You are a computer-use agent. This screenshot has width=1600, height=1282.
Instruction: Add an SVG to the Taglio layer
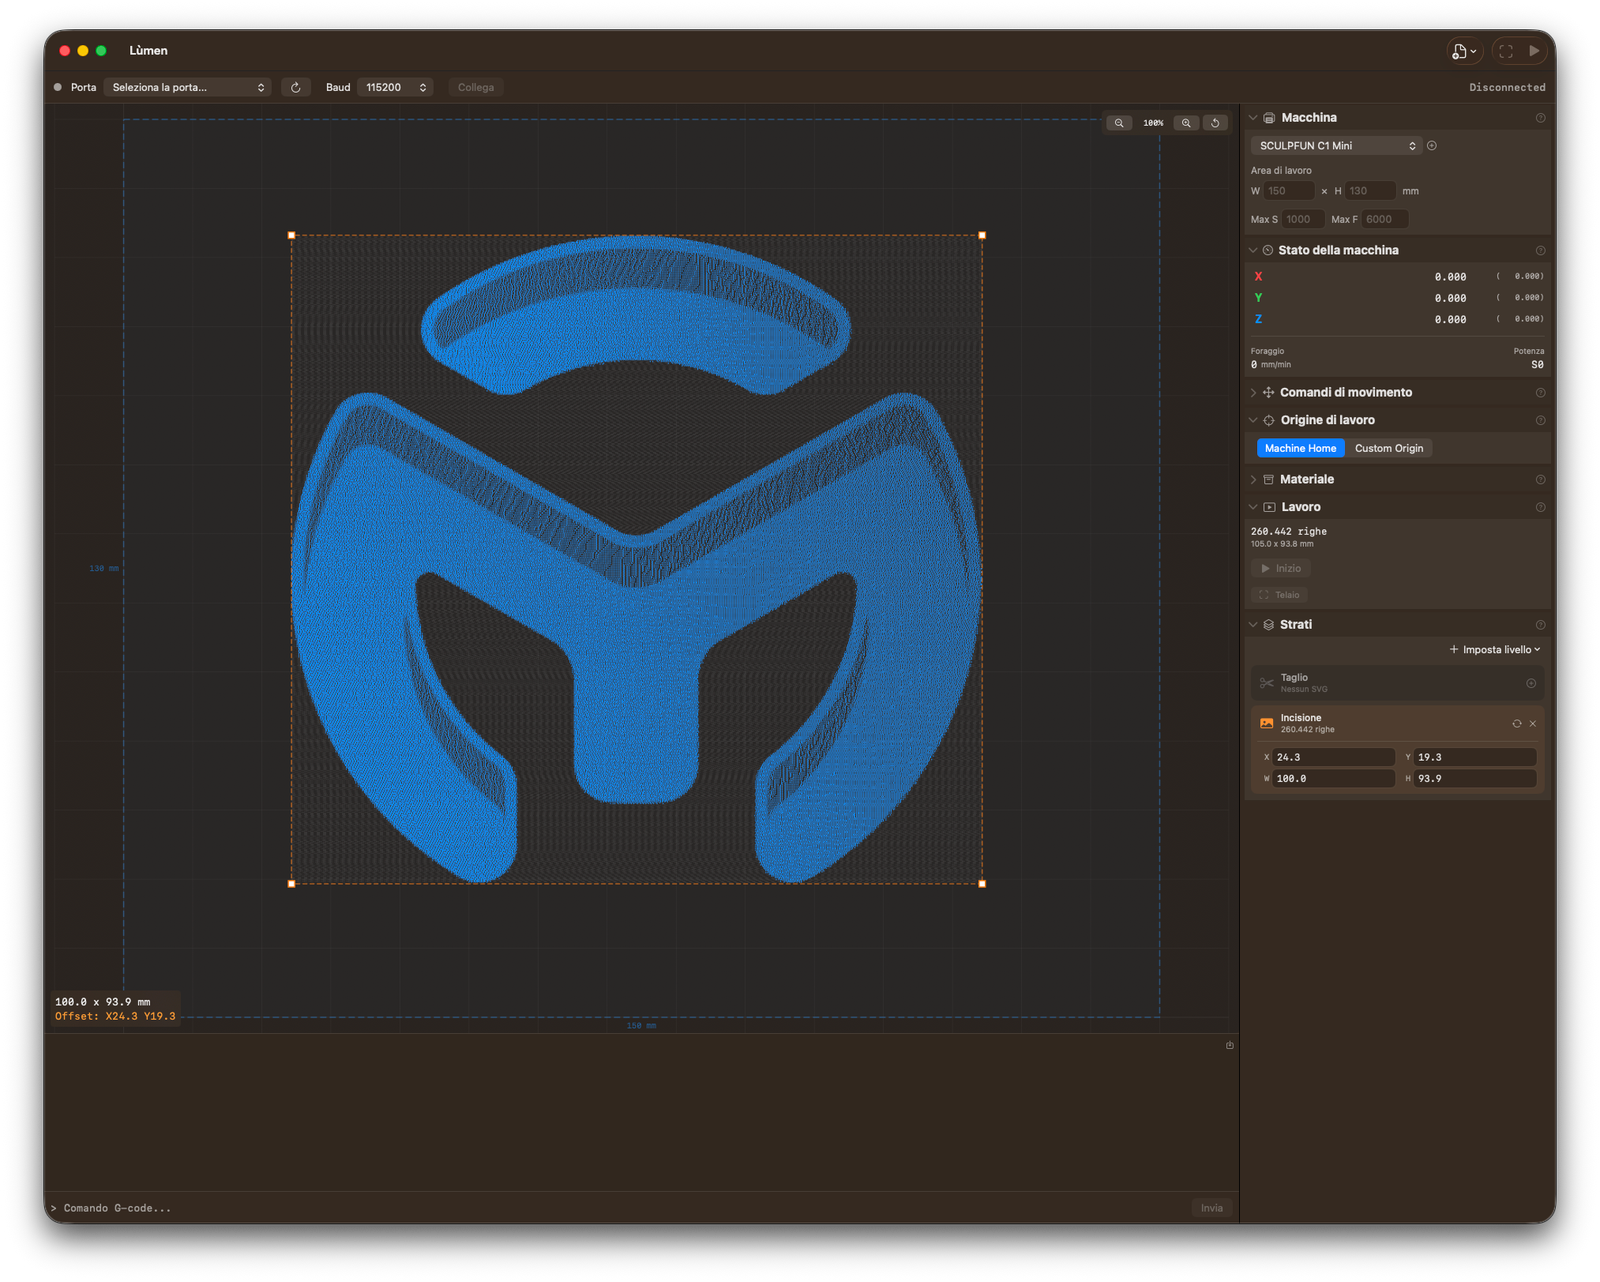[1530, 683]
